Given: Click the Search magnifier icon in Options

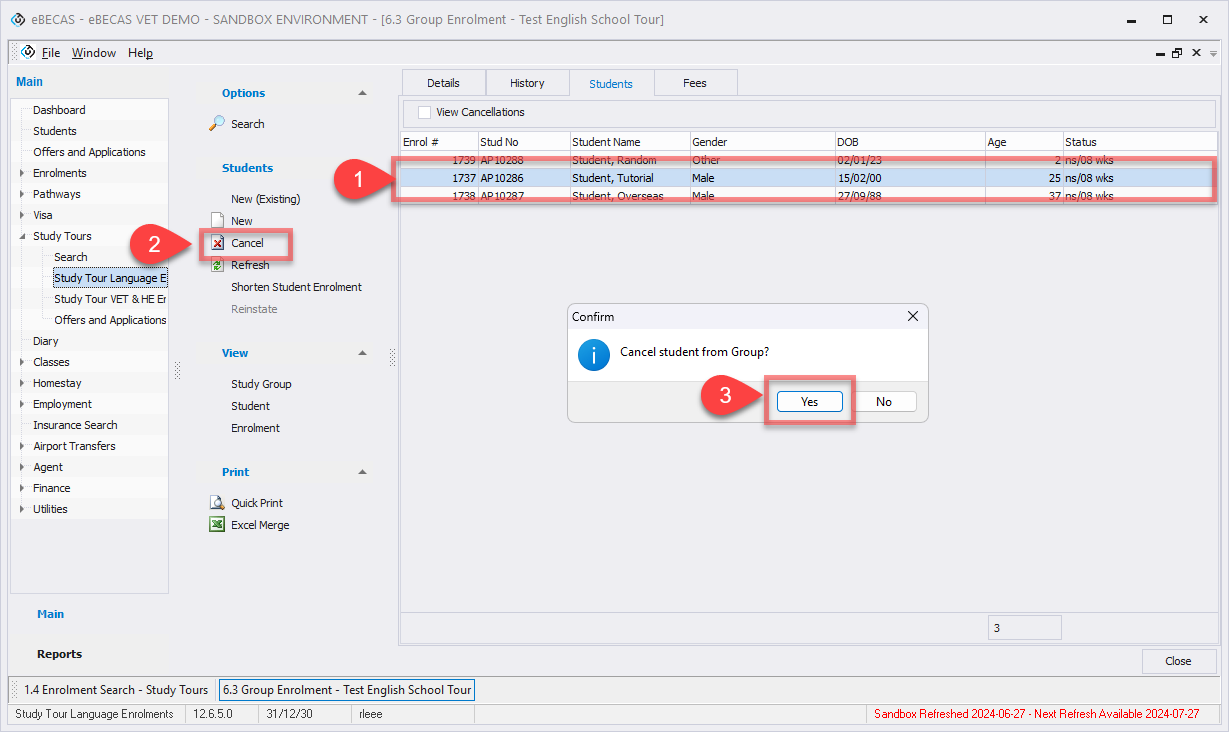Looking at the screenshot, I should coord(217,124).
